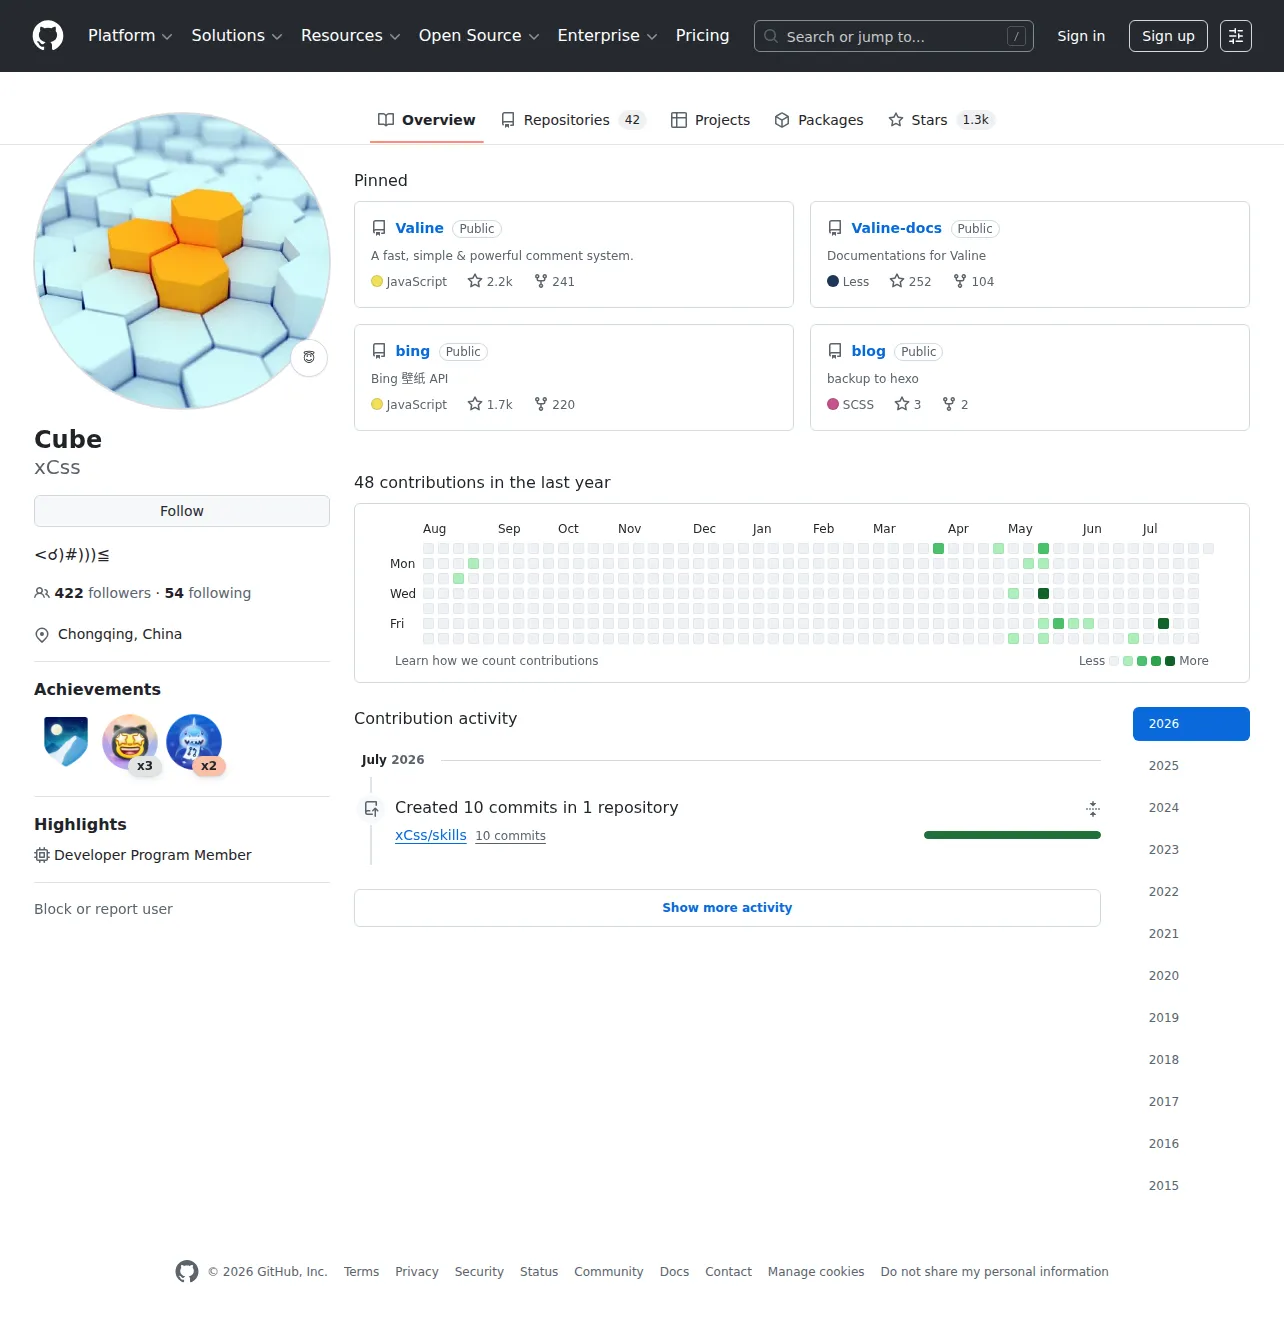Screen dimensions: 1284x1325
Task: Click the green commits progress bar
Action: 1012,835
